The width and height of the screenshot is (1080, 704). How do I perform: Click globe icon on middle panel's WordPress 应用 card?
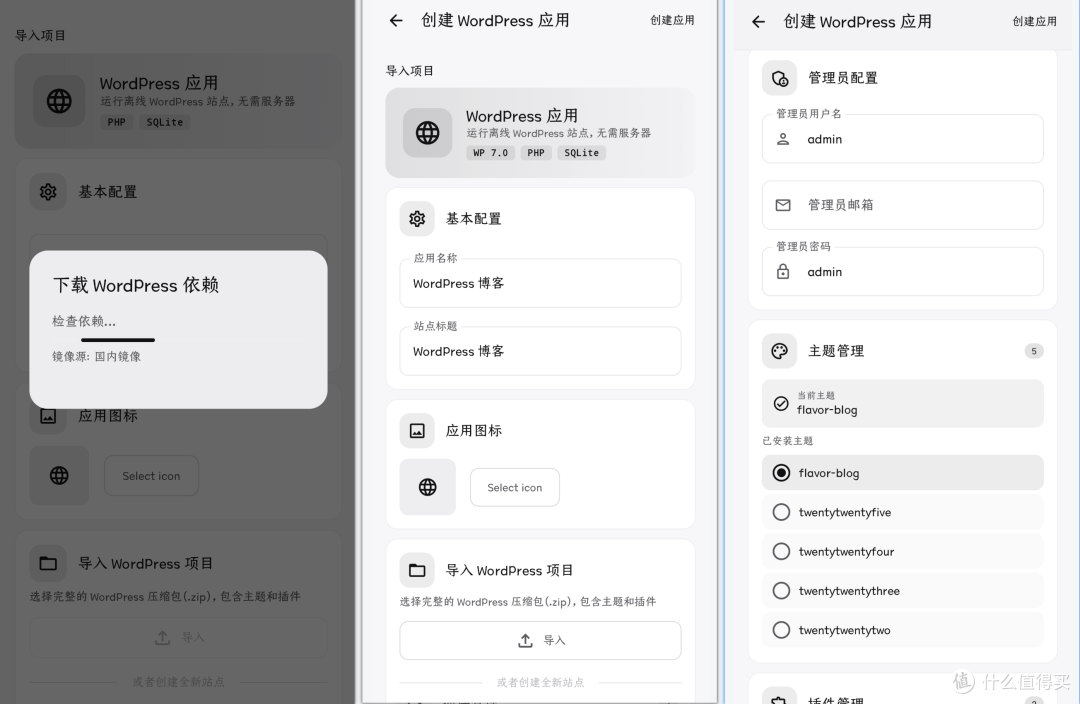tap(428, 132)
